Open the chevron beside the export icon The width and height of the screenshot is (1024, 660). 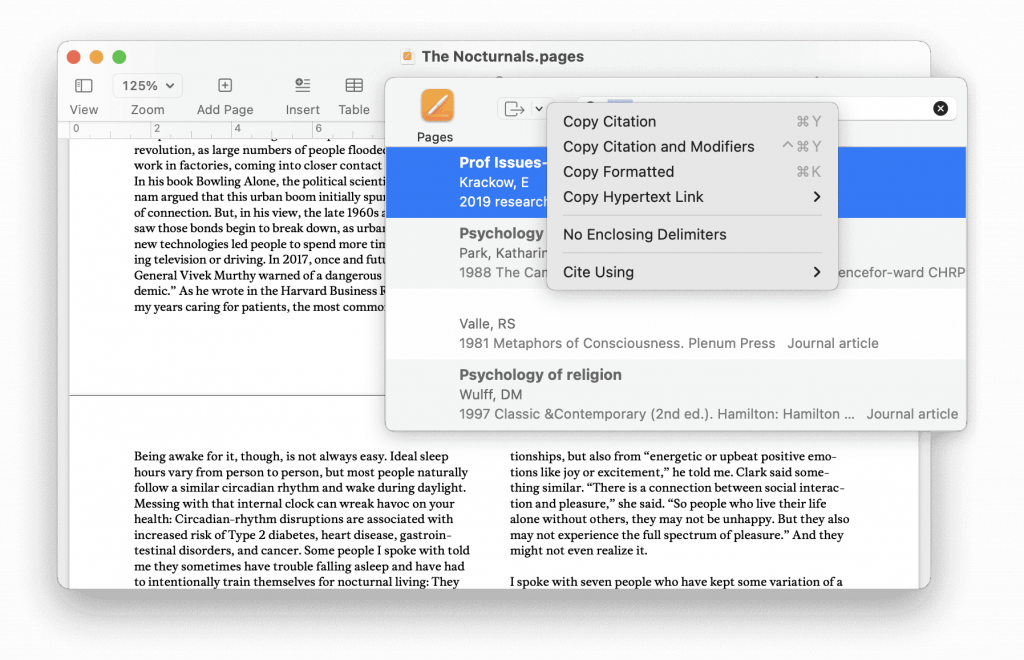tap(538, 109)
